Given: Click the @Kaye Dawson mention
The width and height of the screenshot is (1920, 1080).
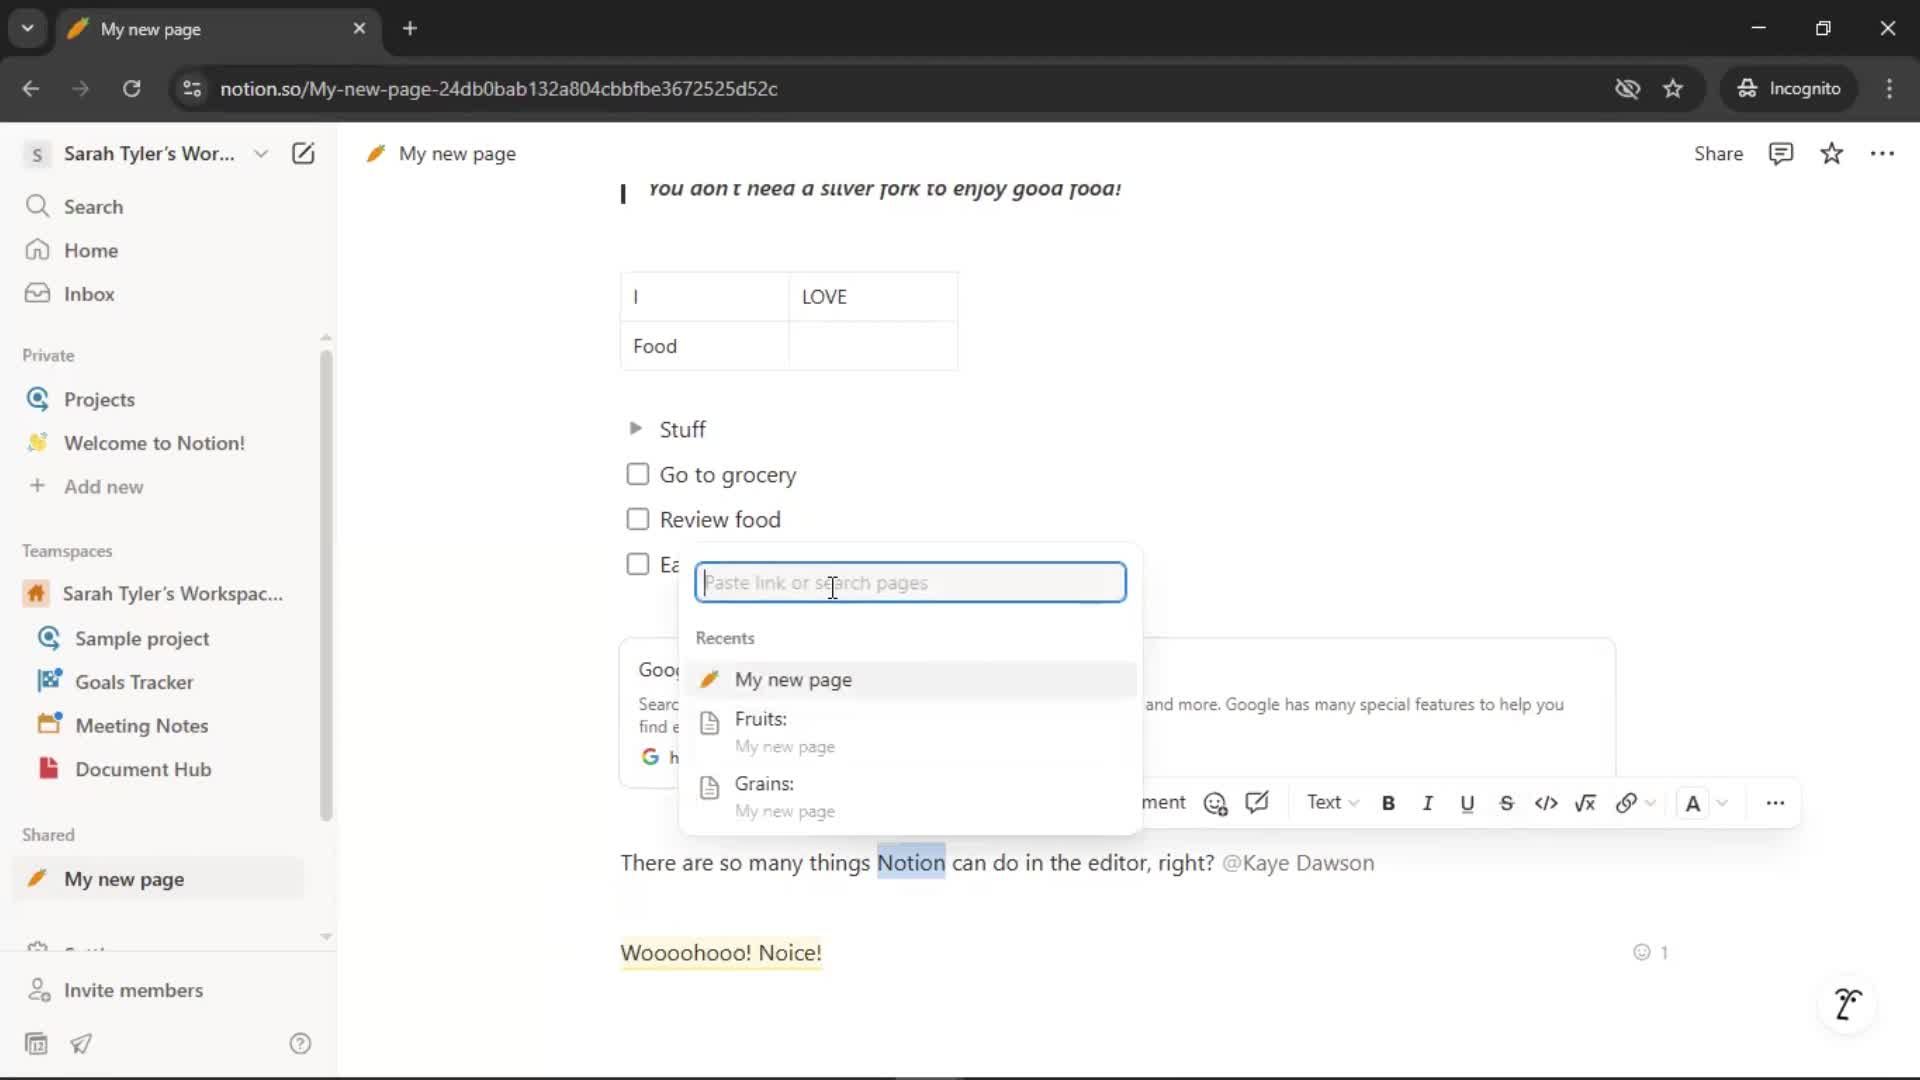Looking at the screenshot, I should (x=1298, y=863).
